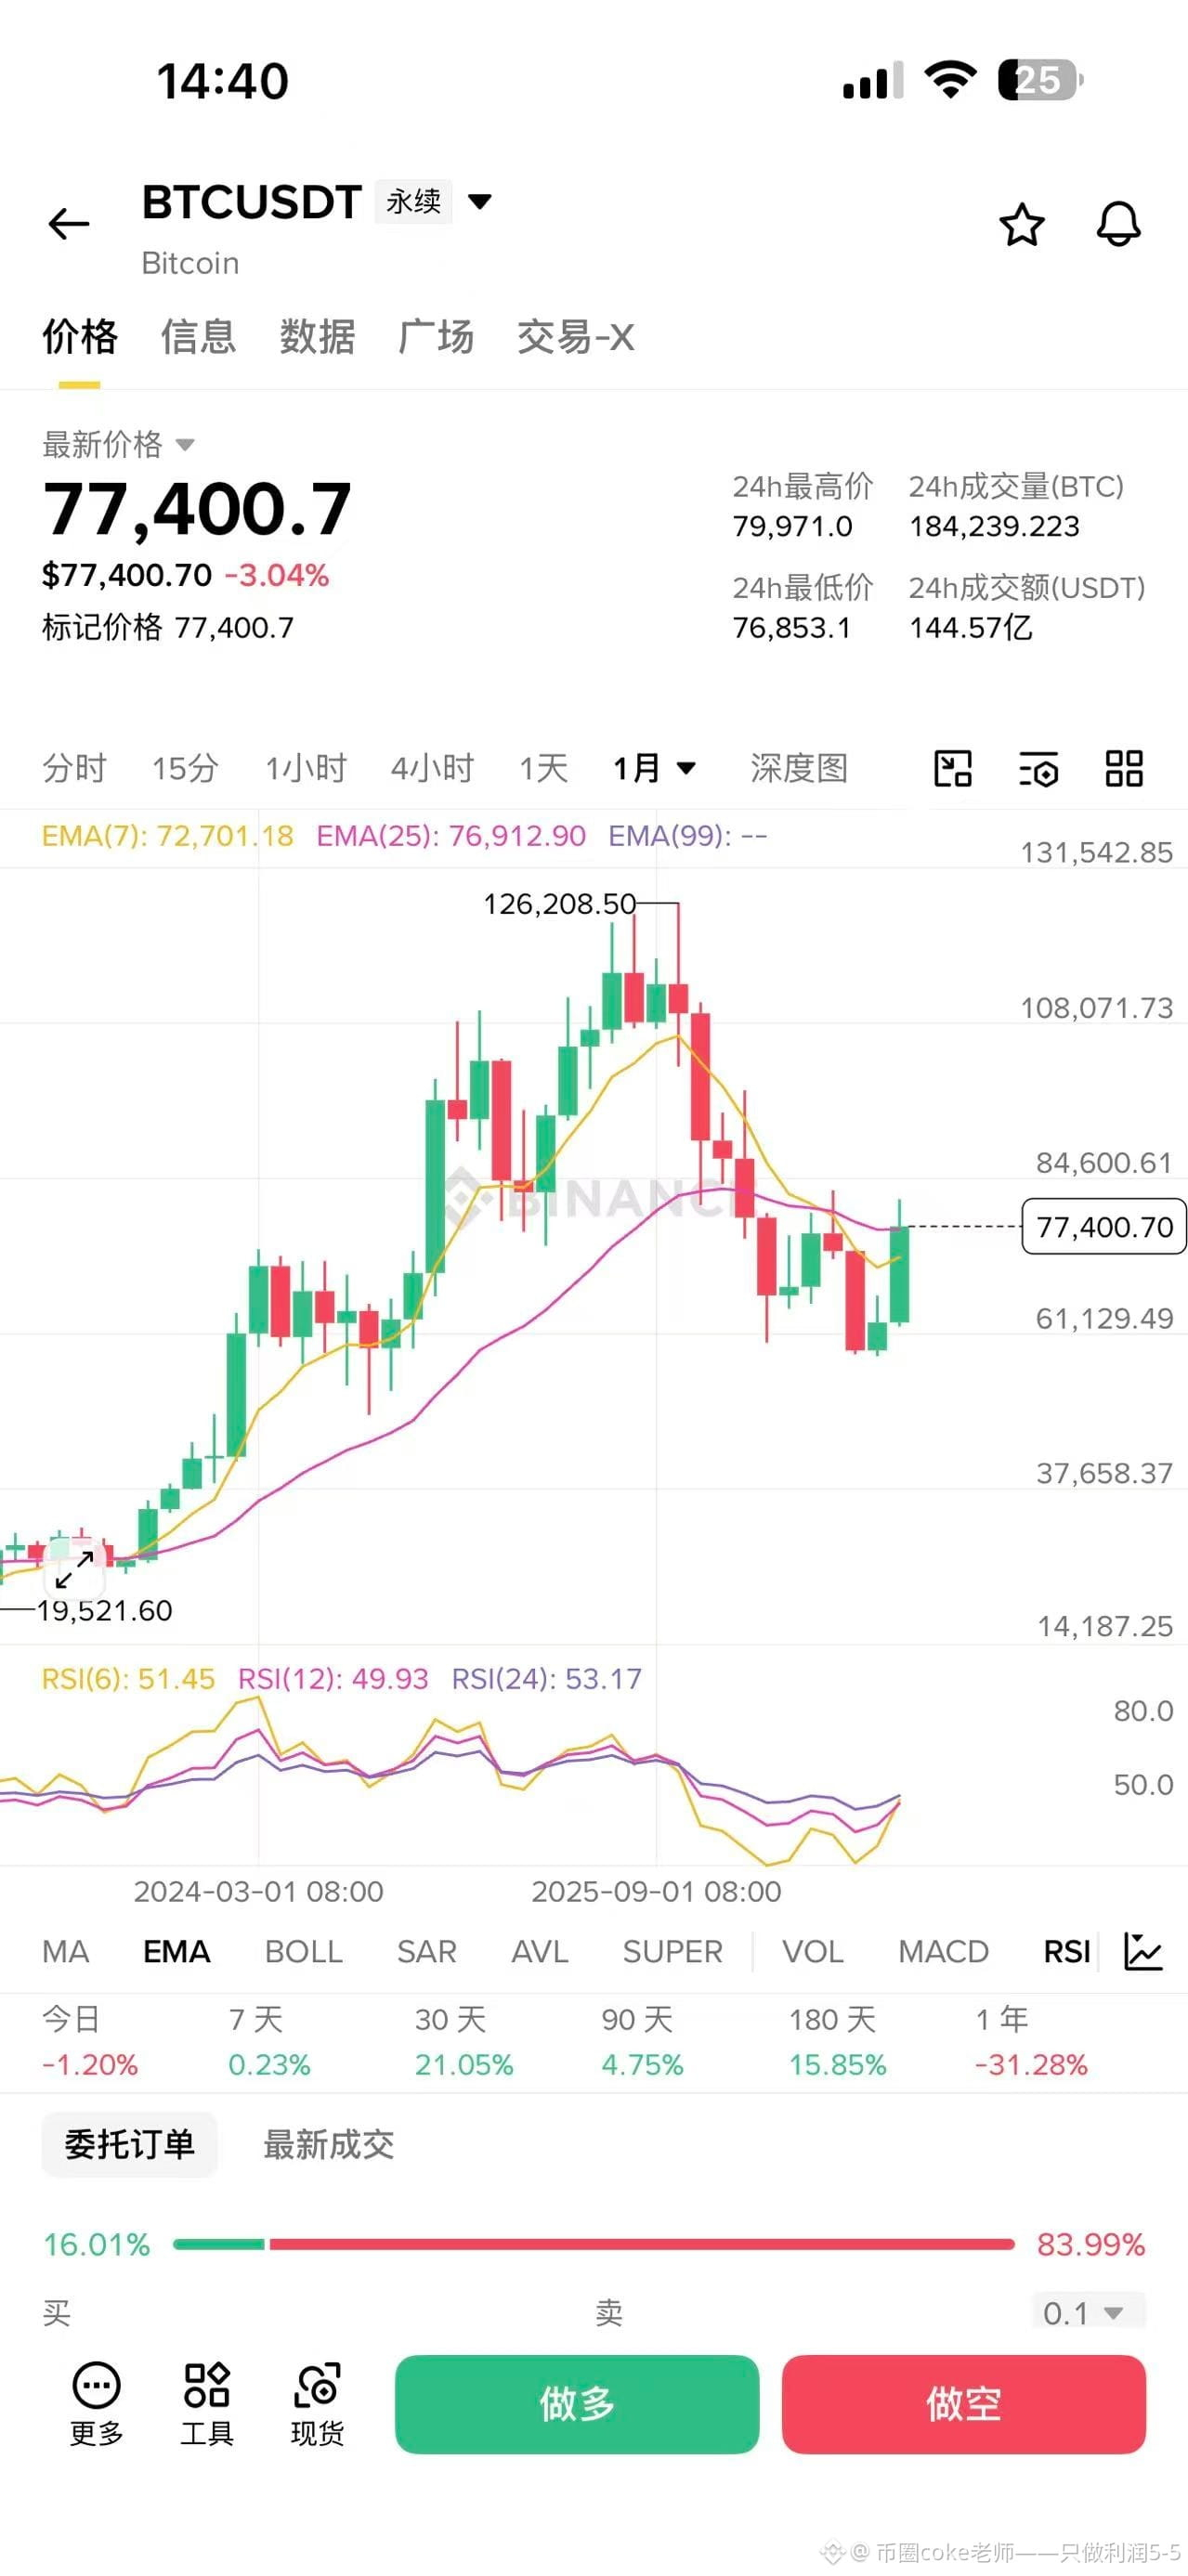Screen dimensions: 1188x2576
Task: Tap the 今日 -1.20% change
Action: tap(90, 2041)
